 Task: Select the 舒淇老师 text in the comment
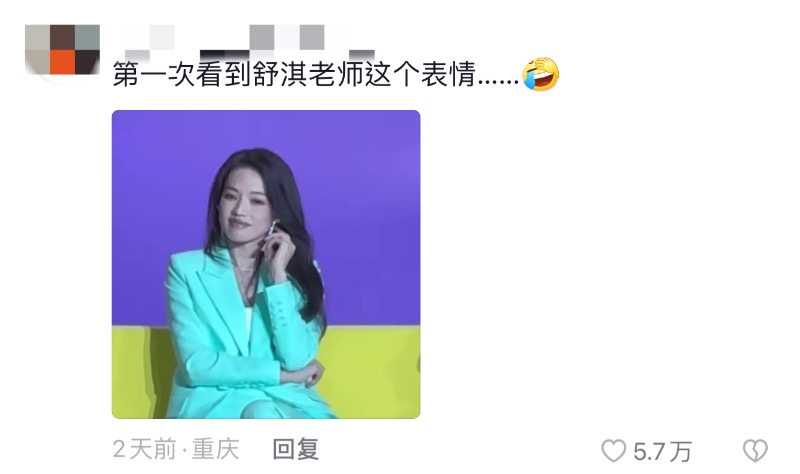coord(308,74)
